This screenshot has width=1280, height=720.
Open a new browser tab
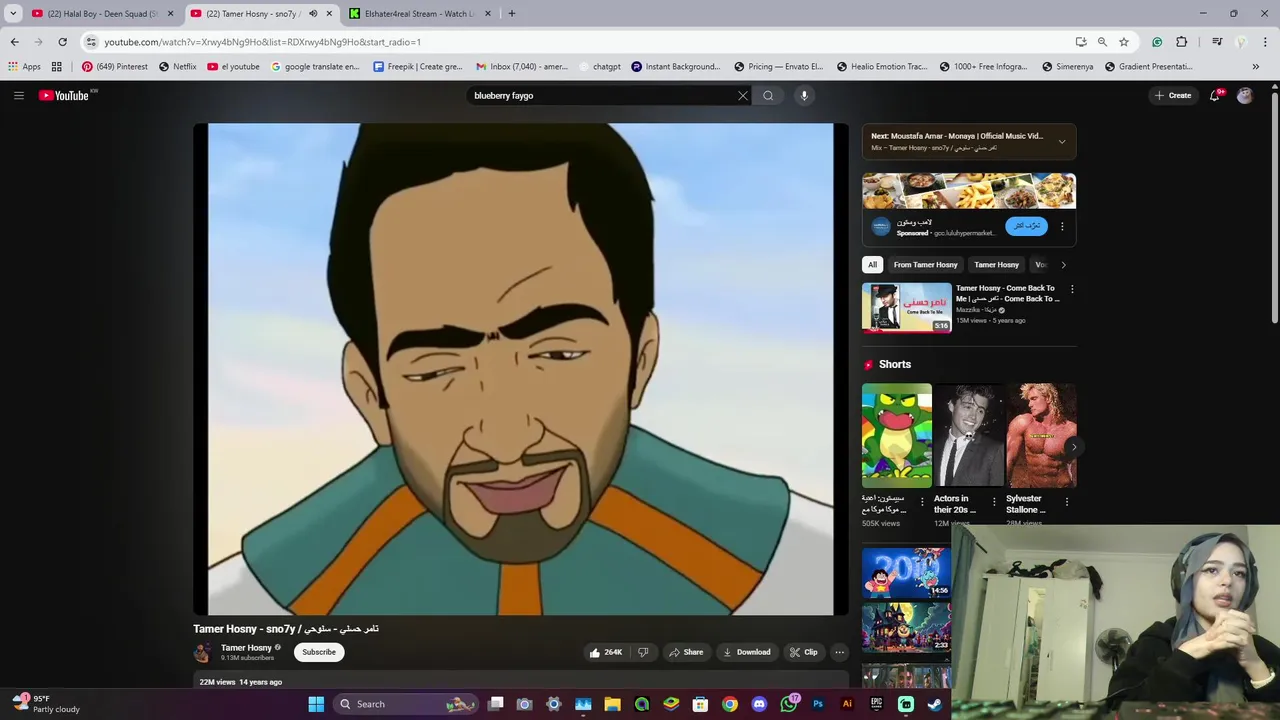coord(511,14)
